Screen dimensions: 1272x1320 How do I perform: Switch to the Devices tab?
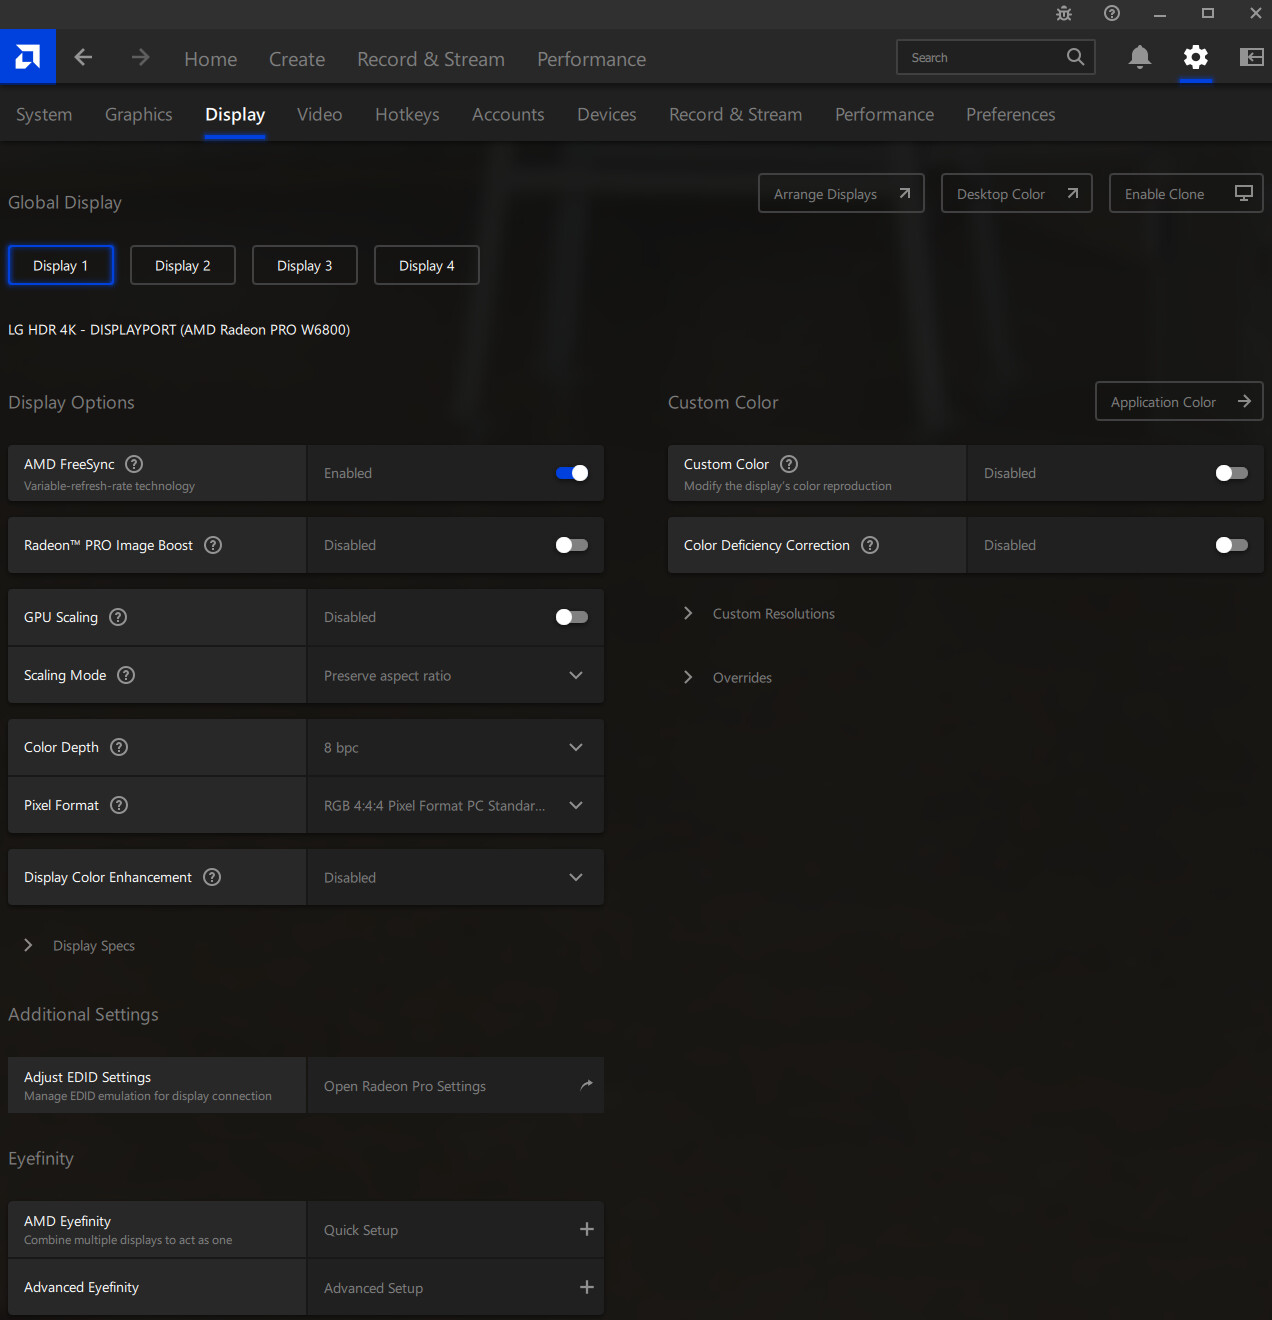pyautogui.click(x=607, y=115)
